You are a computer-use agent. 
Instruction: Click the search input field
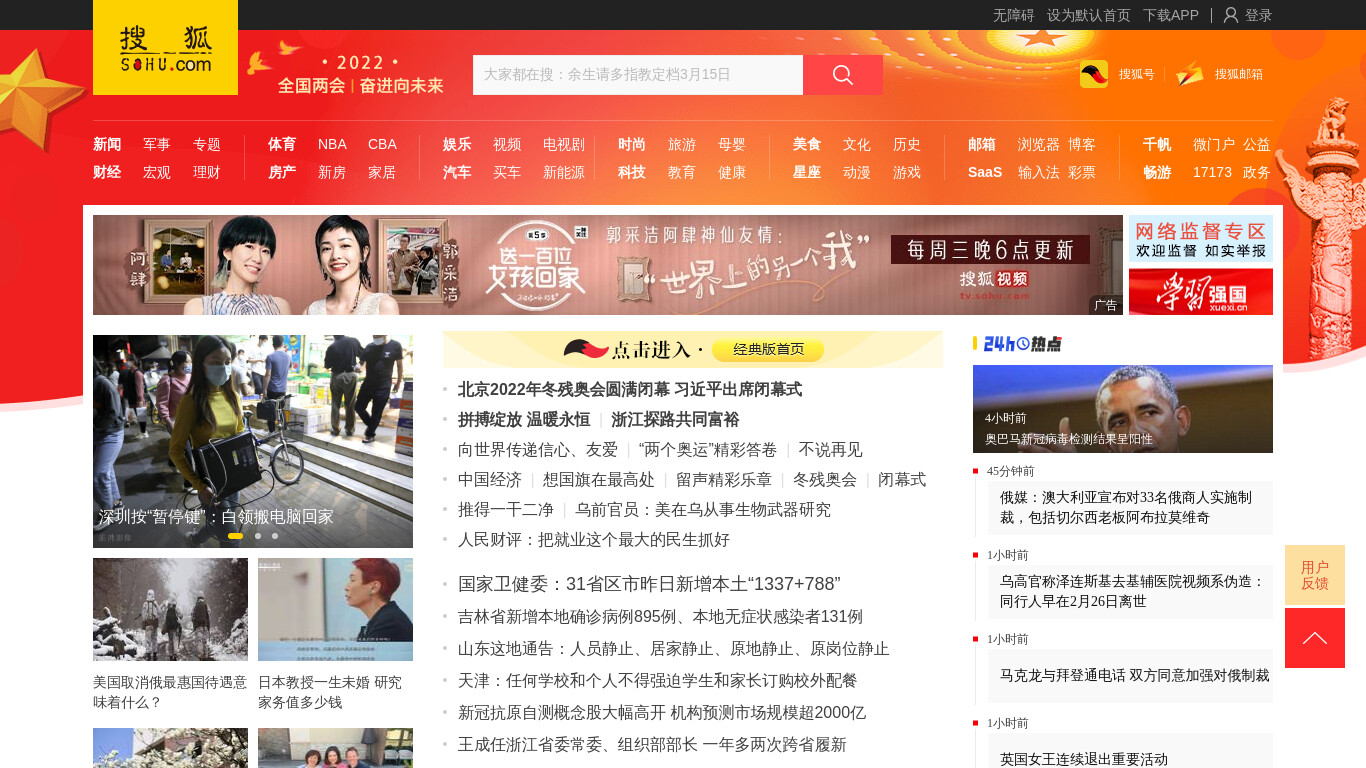638,75
